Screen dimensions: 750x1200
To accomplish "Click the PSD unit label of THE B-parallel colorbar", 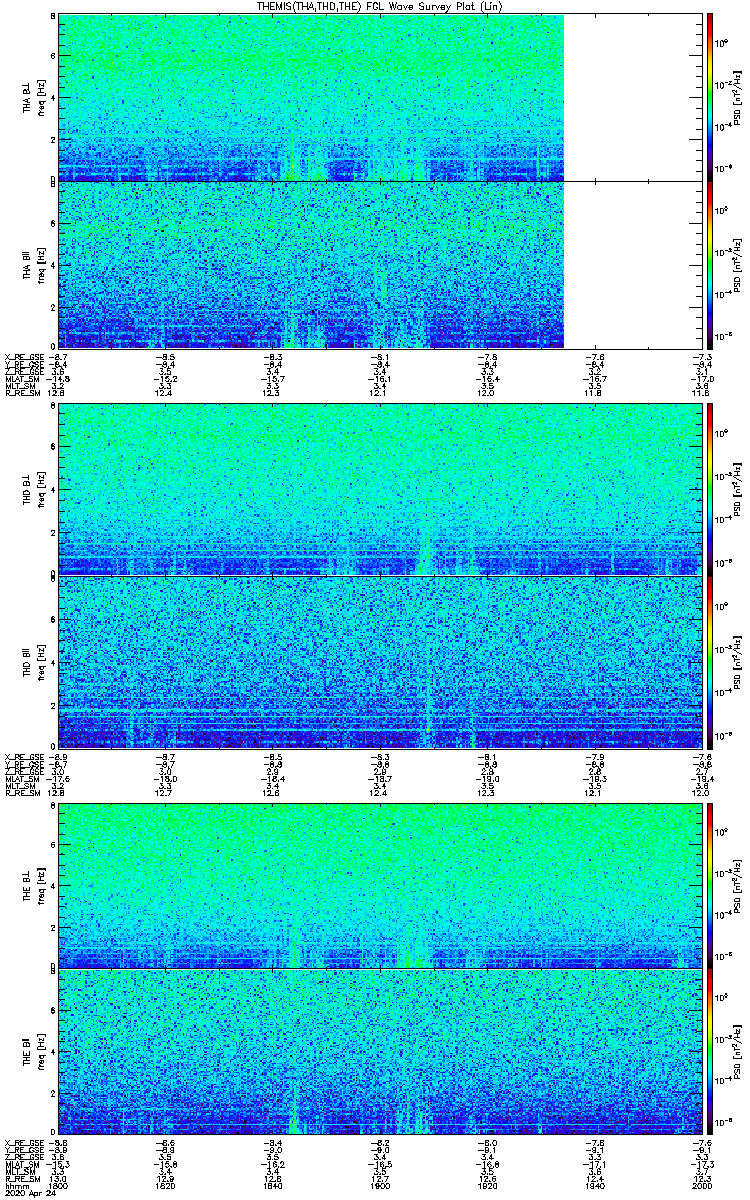I will (x=739, y=1051).
